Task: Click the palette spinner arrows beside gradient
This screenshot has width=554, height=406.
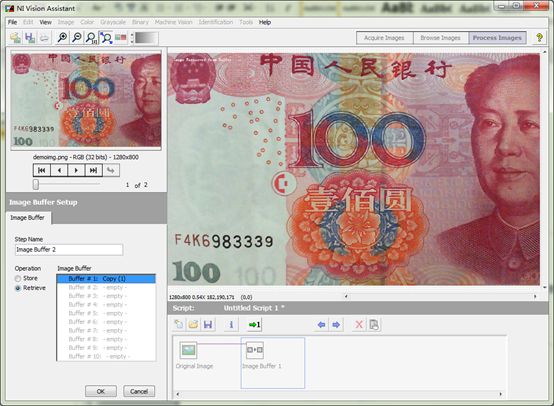Action: coord(132,38)
